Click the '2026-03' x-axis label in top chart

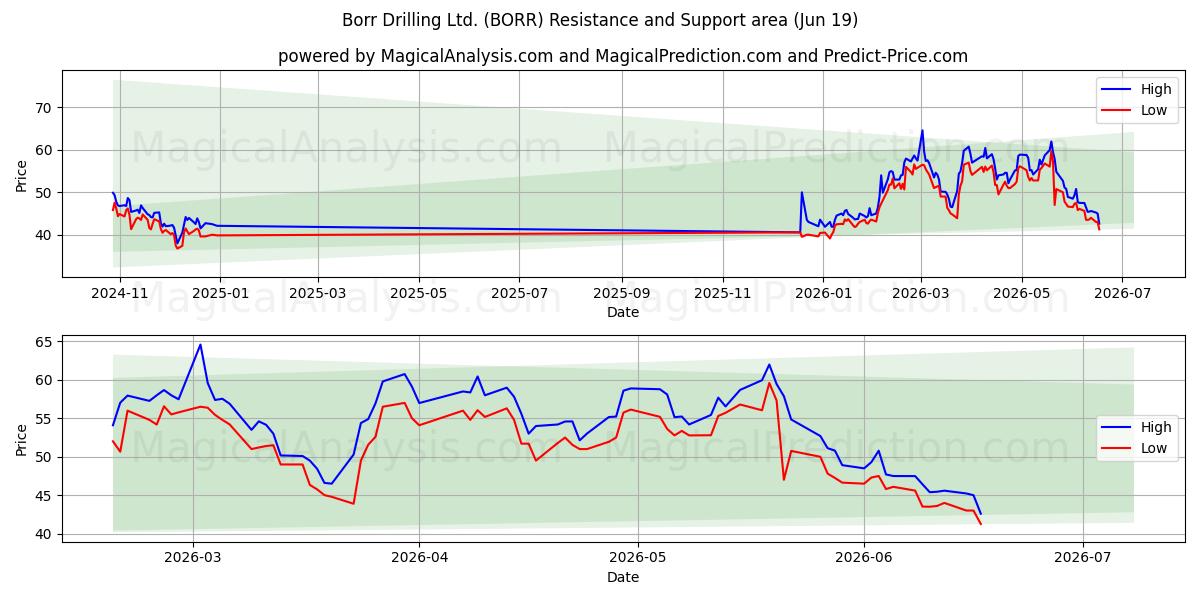921,294
